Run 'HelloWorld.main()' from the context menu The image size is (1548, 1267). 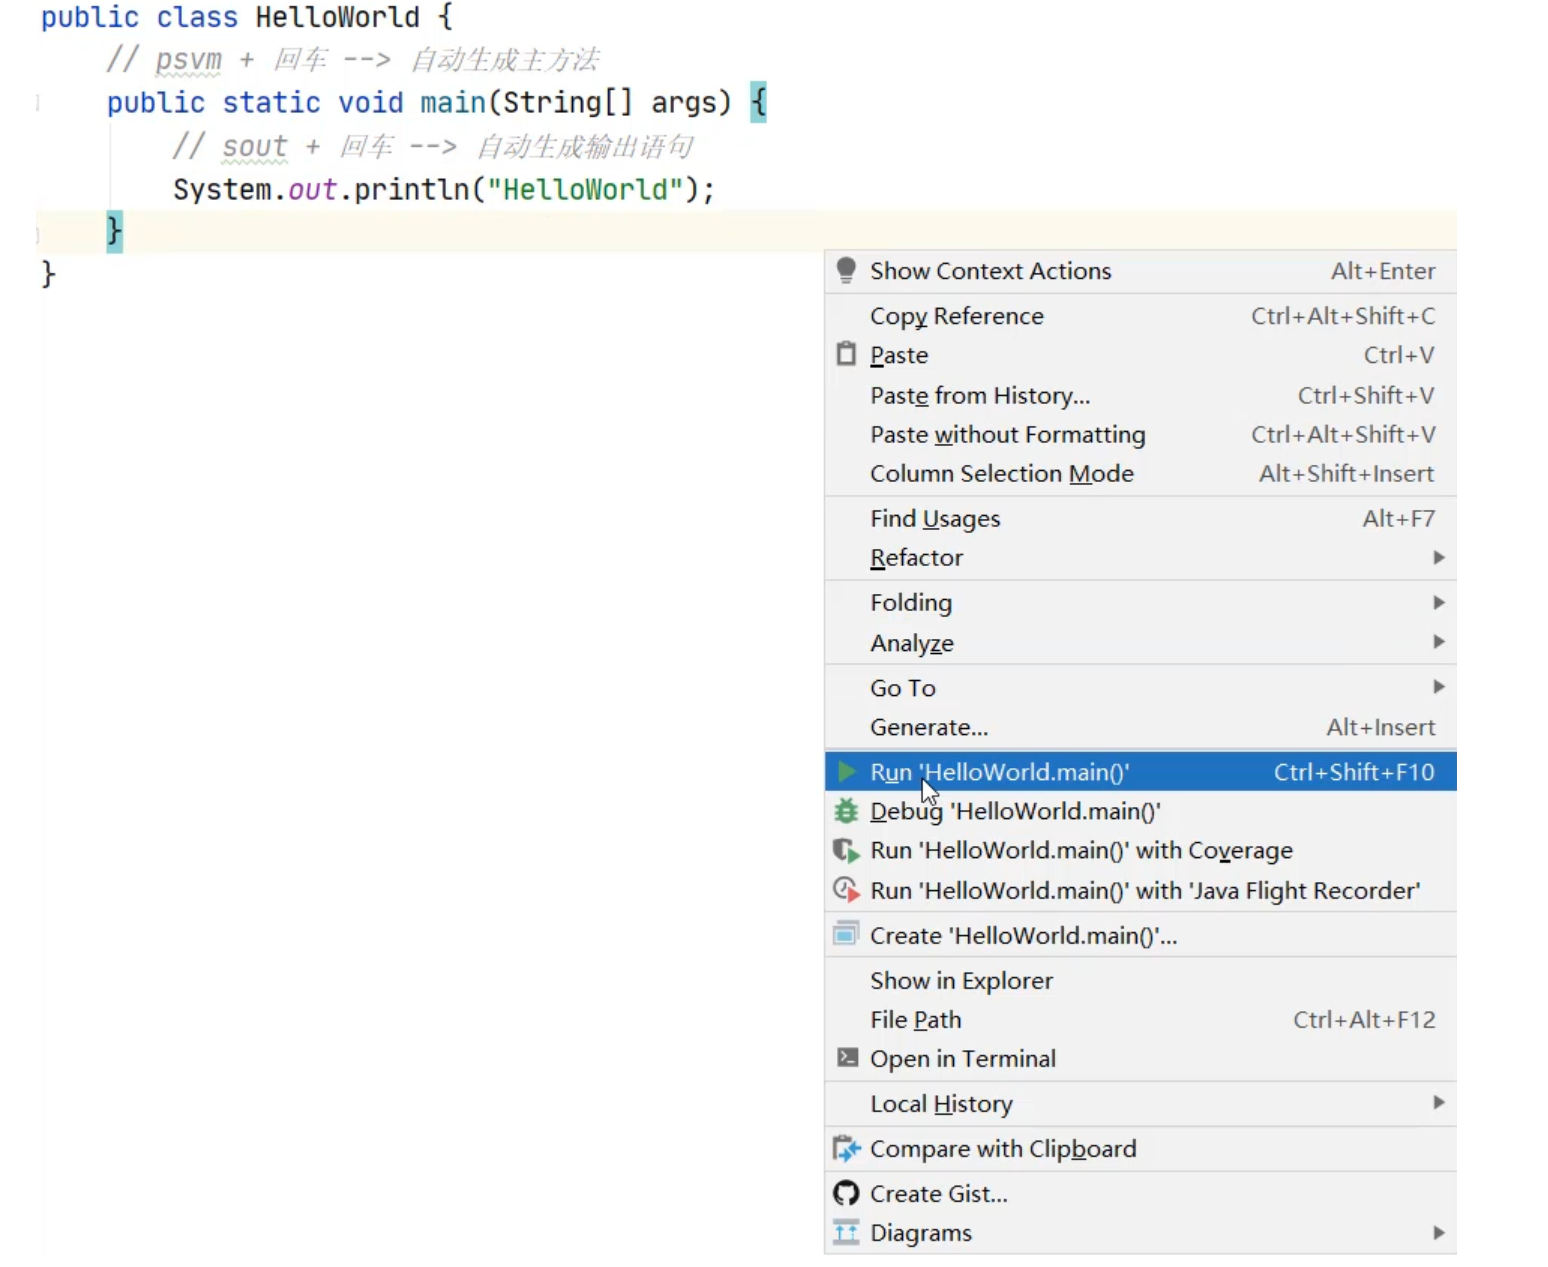1140,771
